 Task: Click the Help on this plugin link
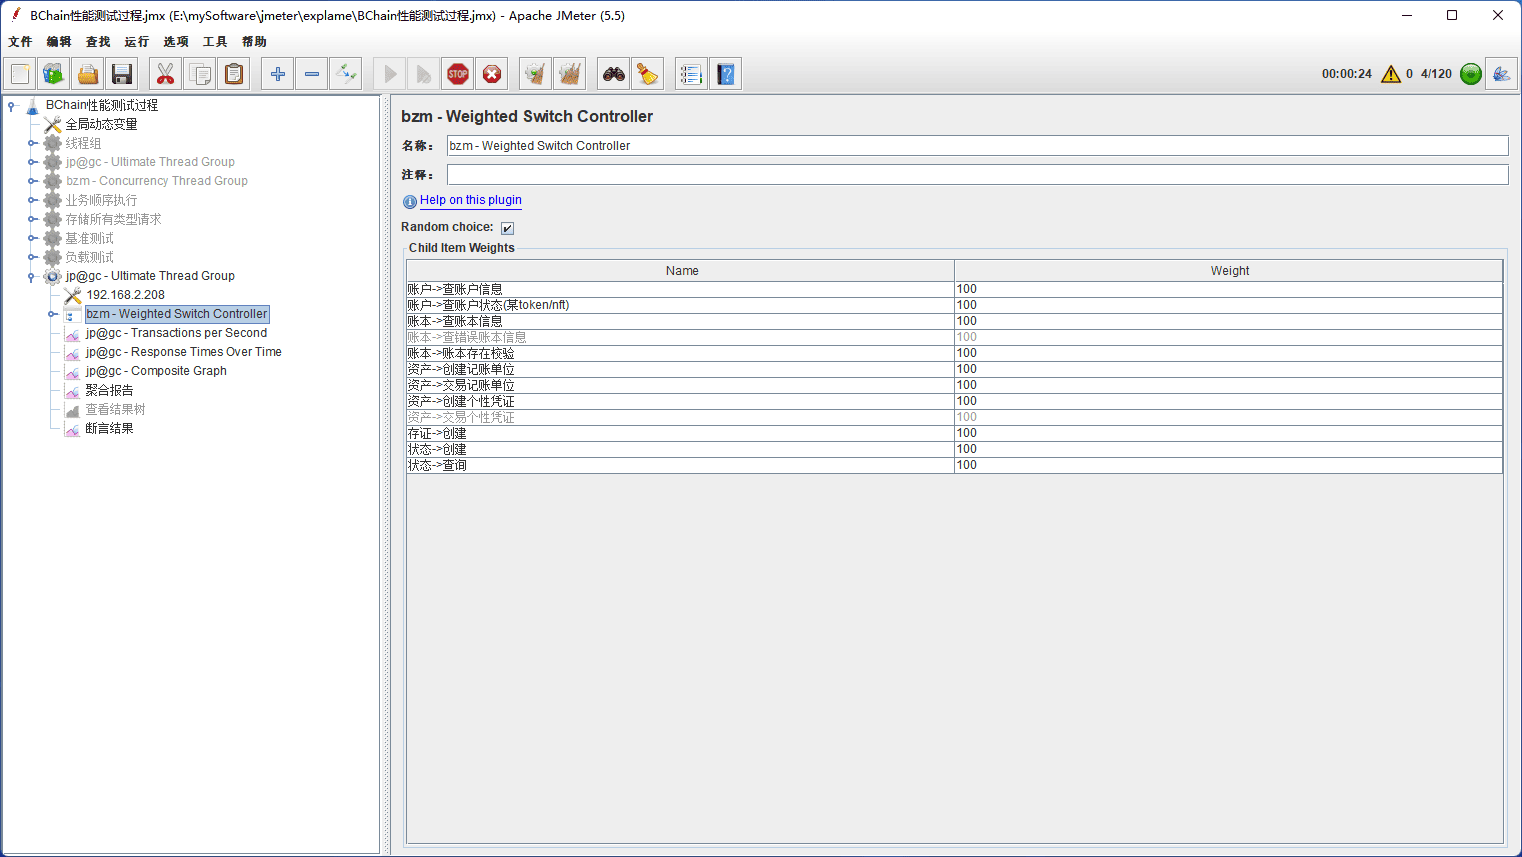[x=470, y=200]
